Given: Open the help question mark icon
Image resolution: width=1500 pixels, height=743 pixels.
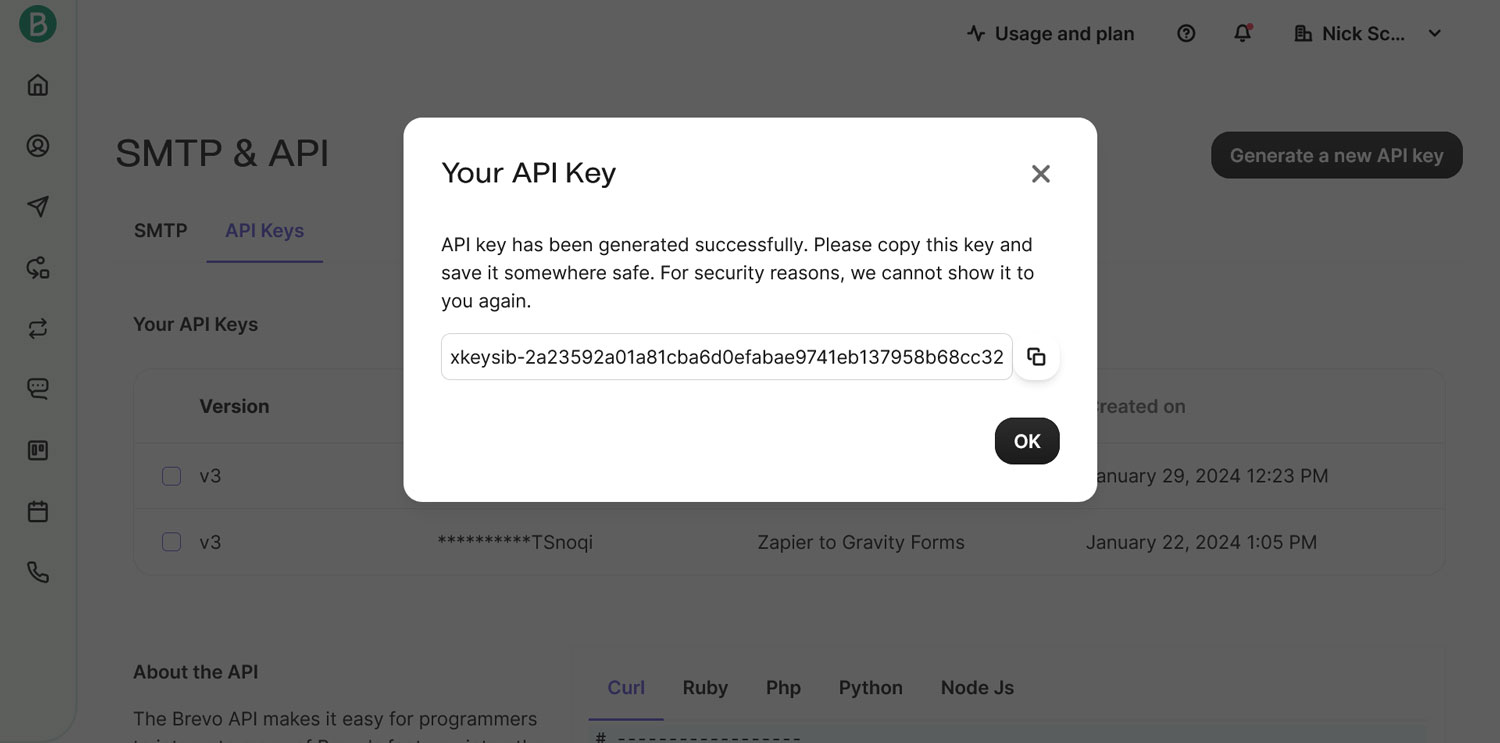Looking at the screenshot, I should (1186, 33).
